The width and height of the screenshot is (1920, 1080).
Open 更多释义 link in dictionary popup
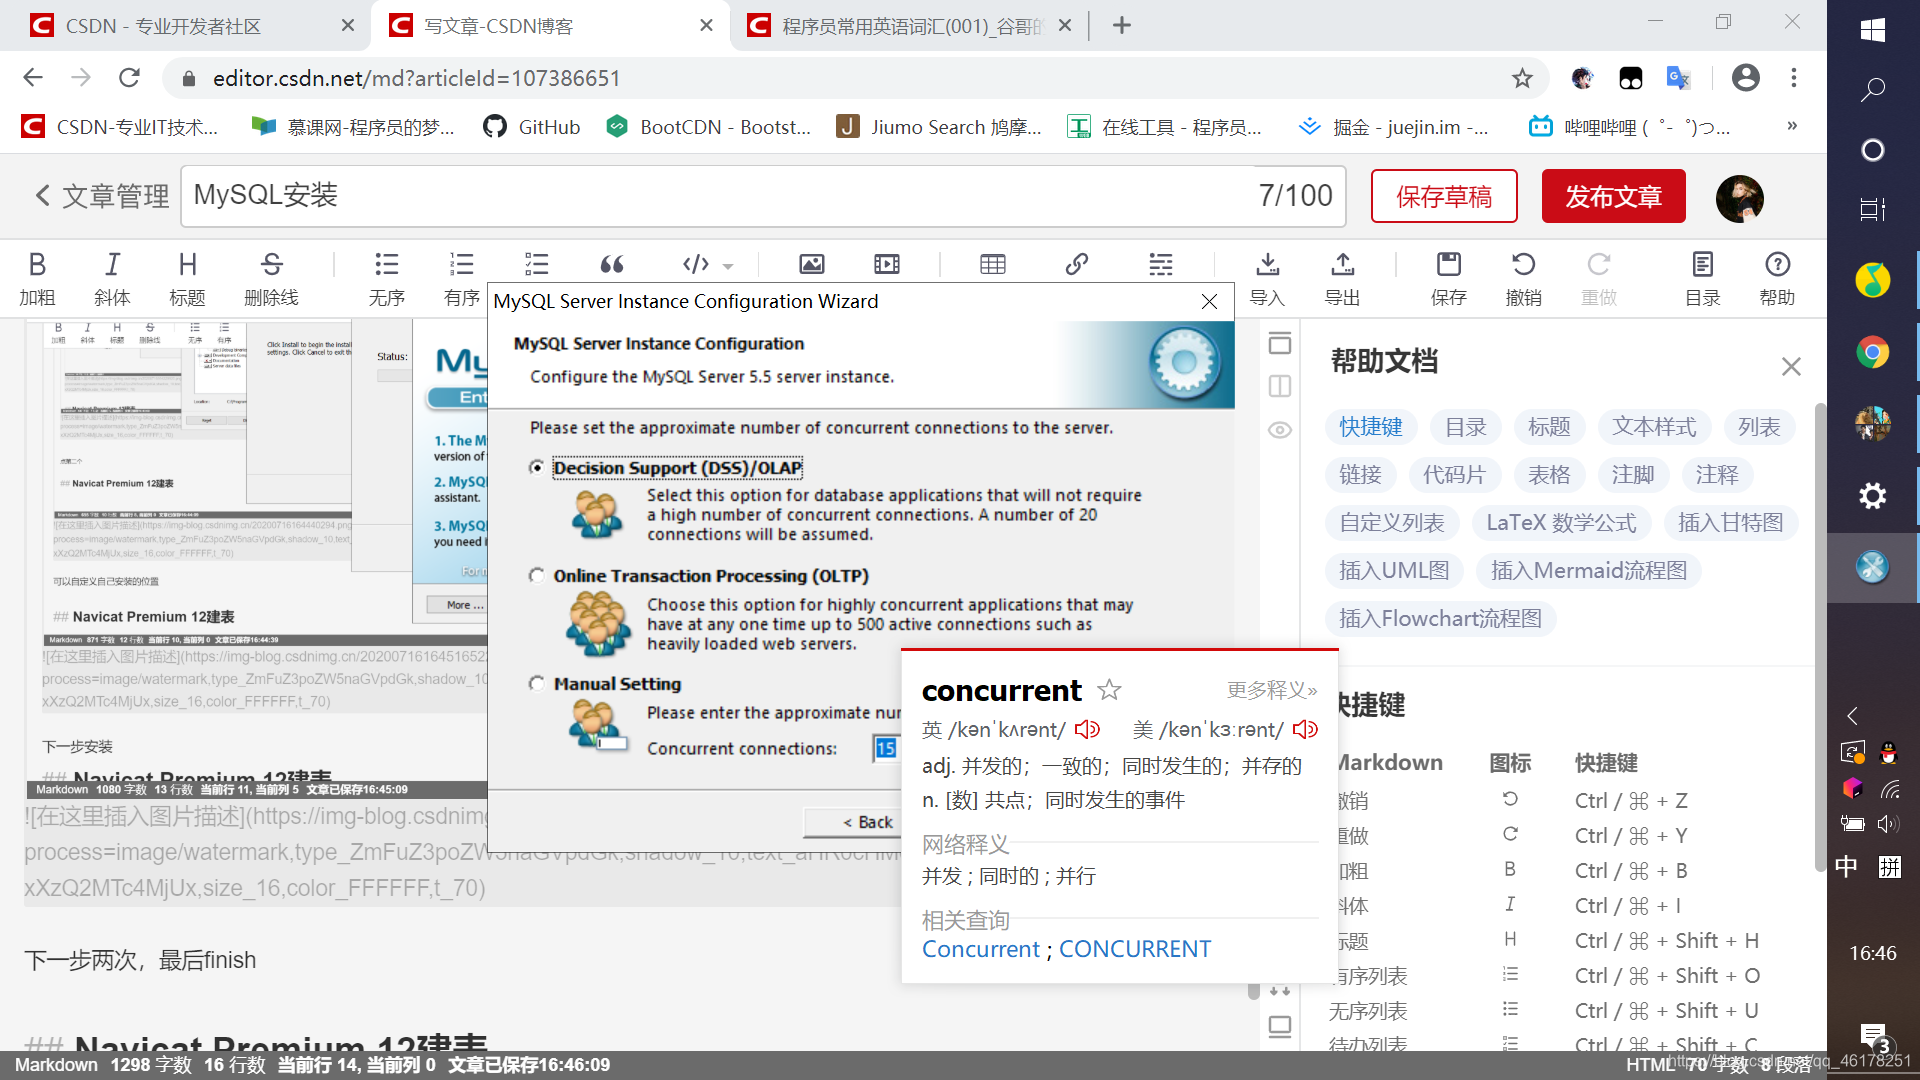[1272, 690]
